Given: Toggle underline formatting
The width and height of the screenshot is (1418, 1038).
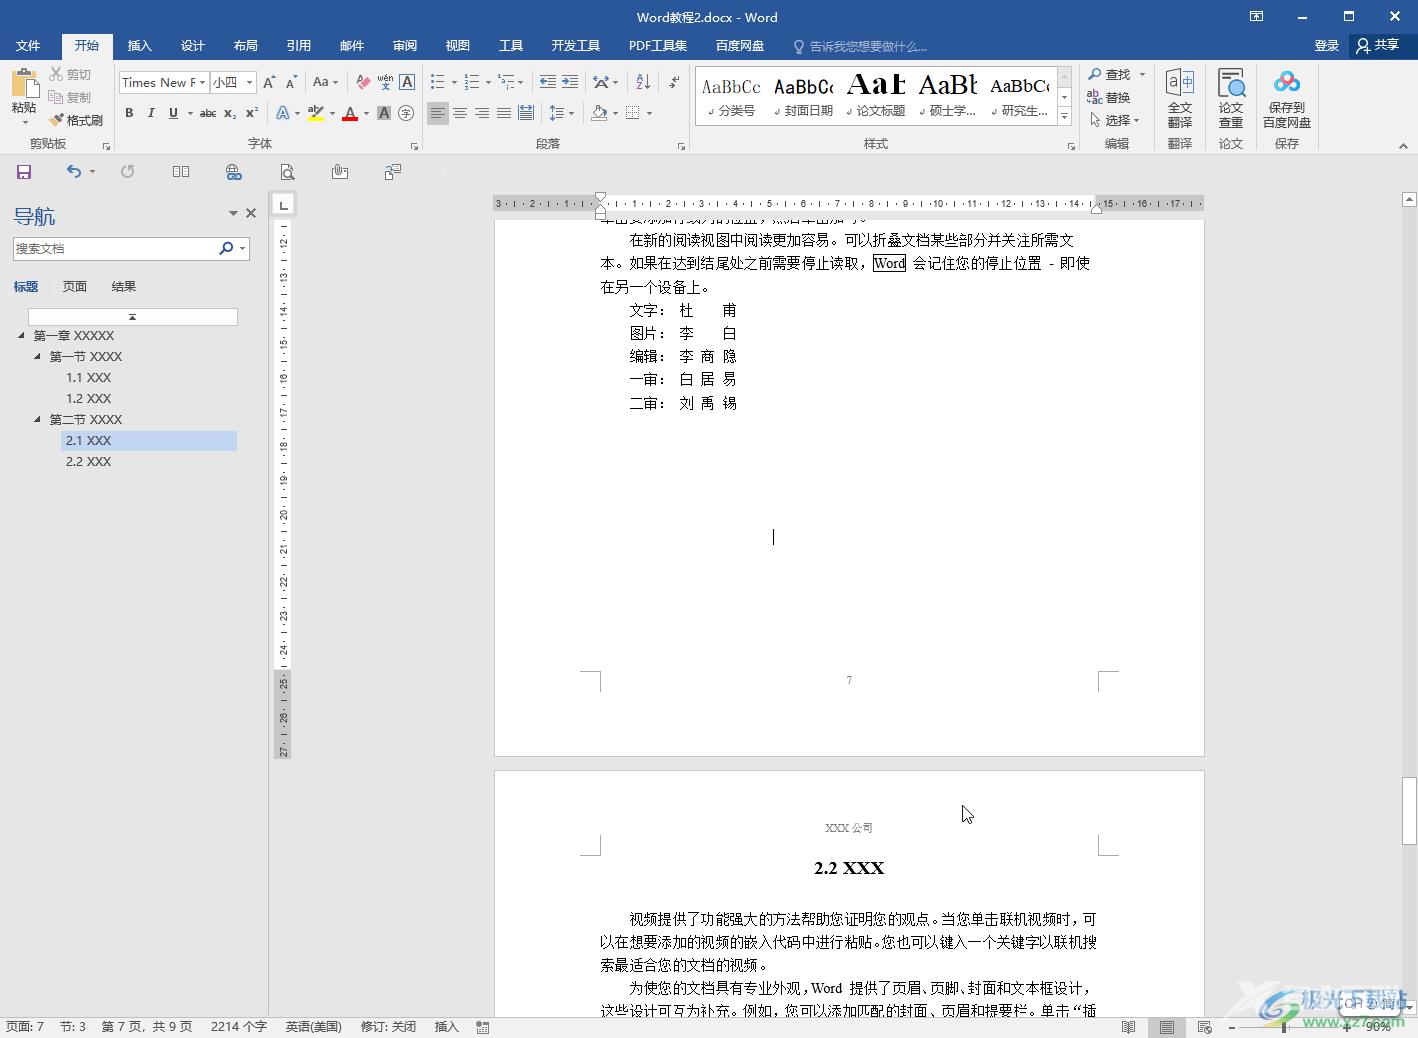Looking at the screenshot, I should pos(173,113).
